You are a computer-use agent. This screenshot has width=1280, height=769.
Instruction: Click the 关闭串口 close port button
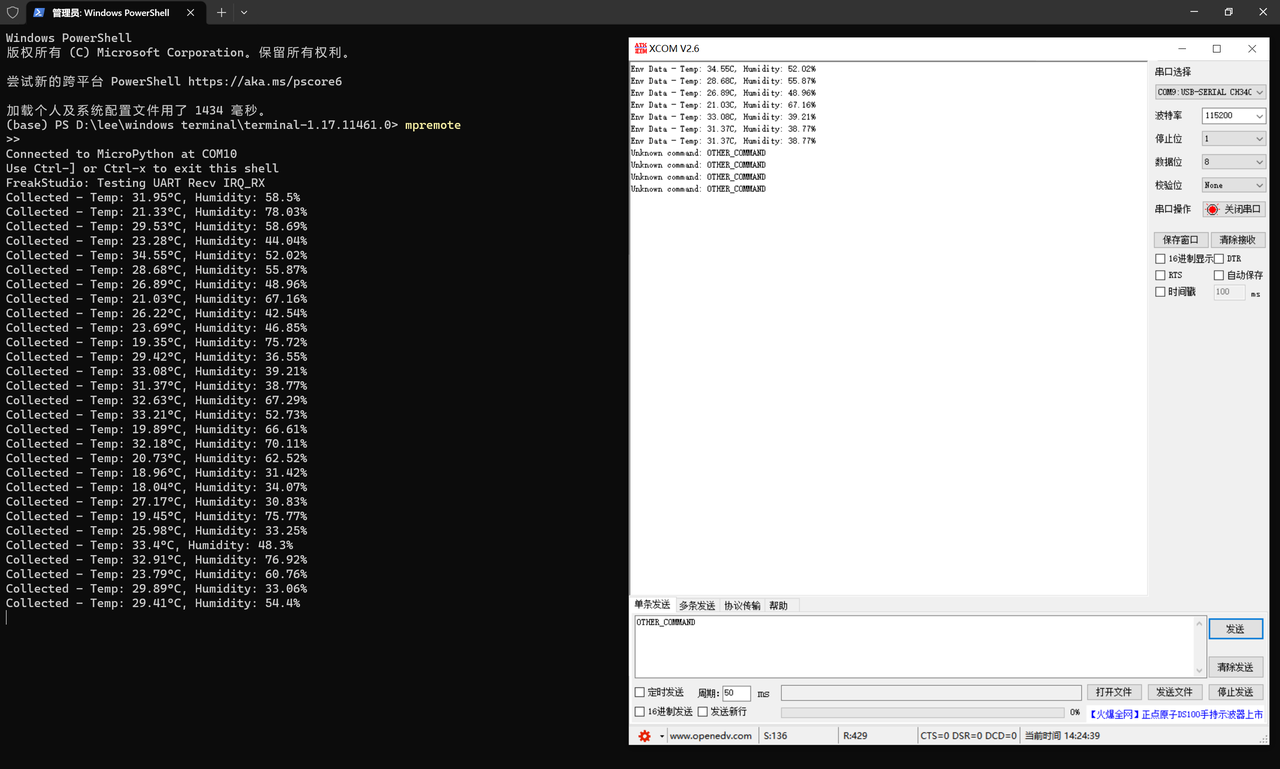coord(1234,209)
